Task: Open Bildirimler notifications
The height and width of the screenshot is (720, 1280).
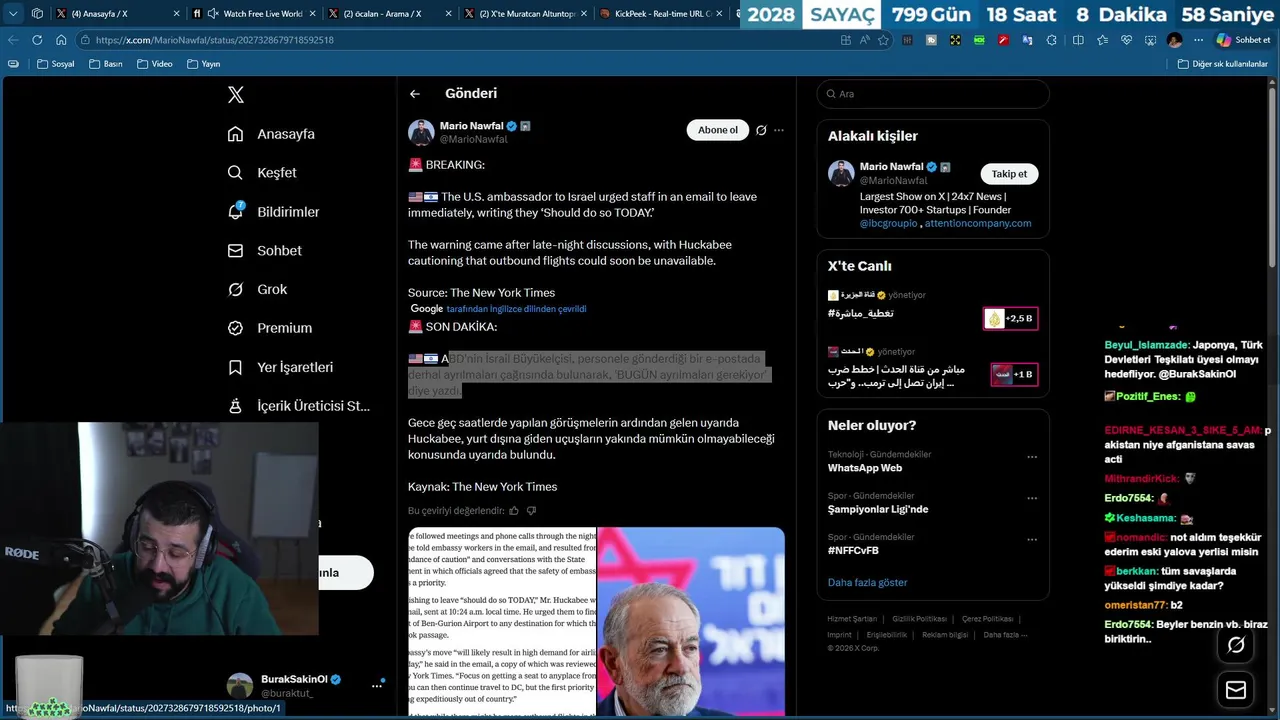Action: [273, 212]
